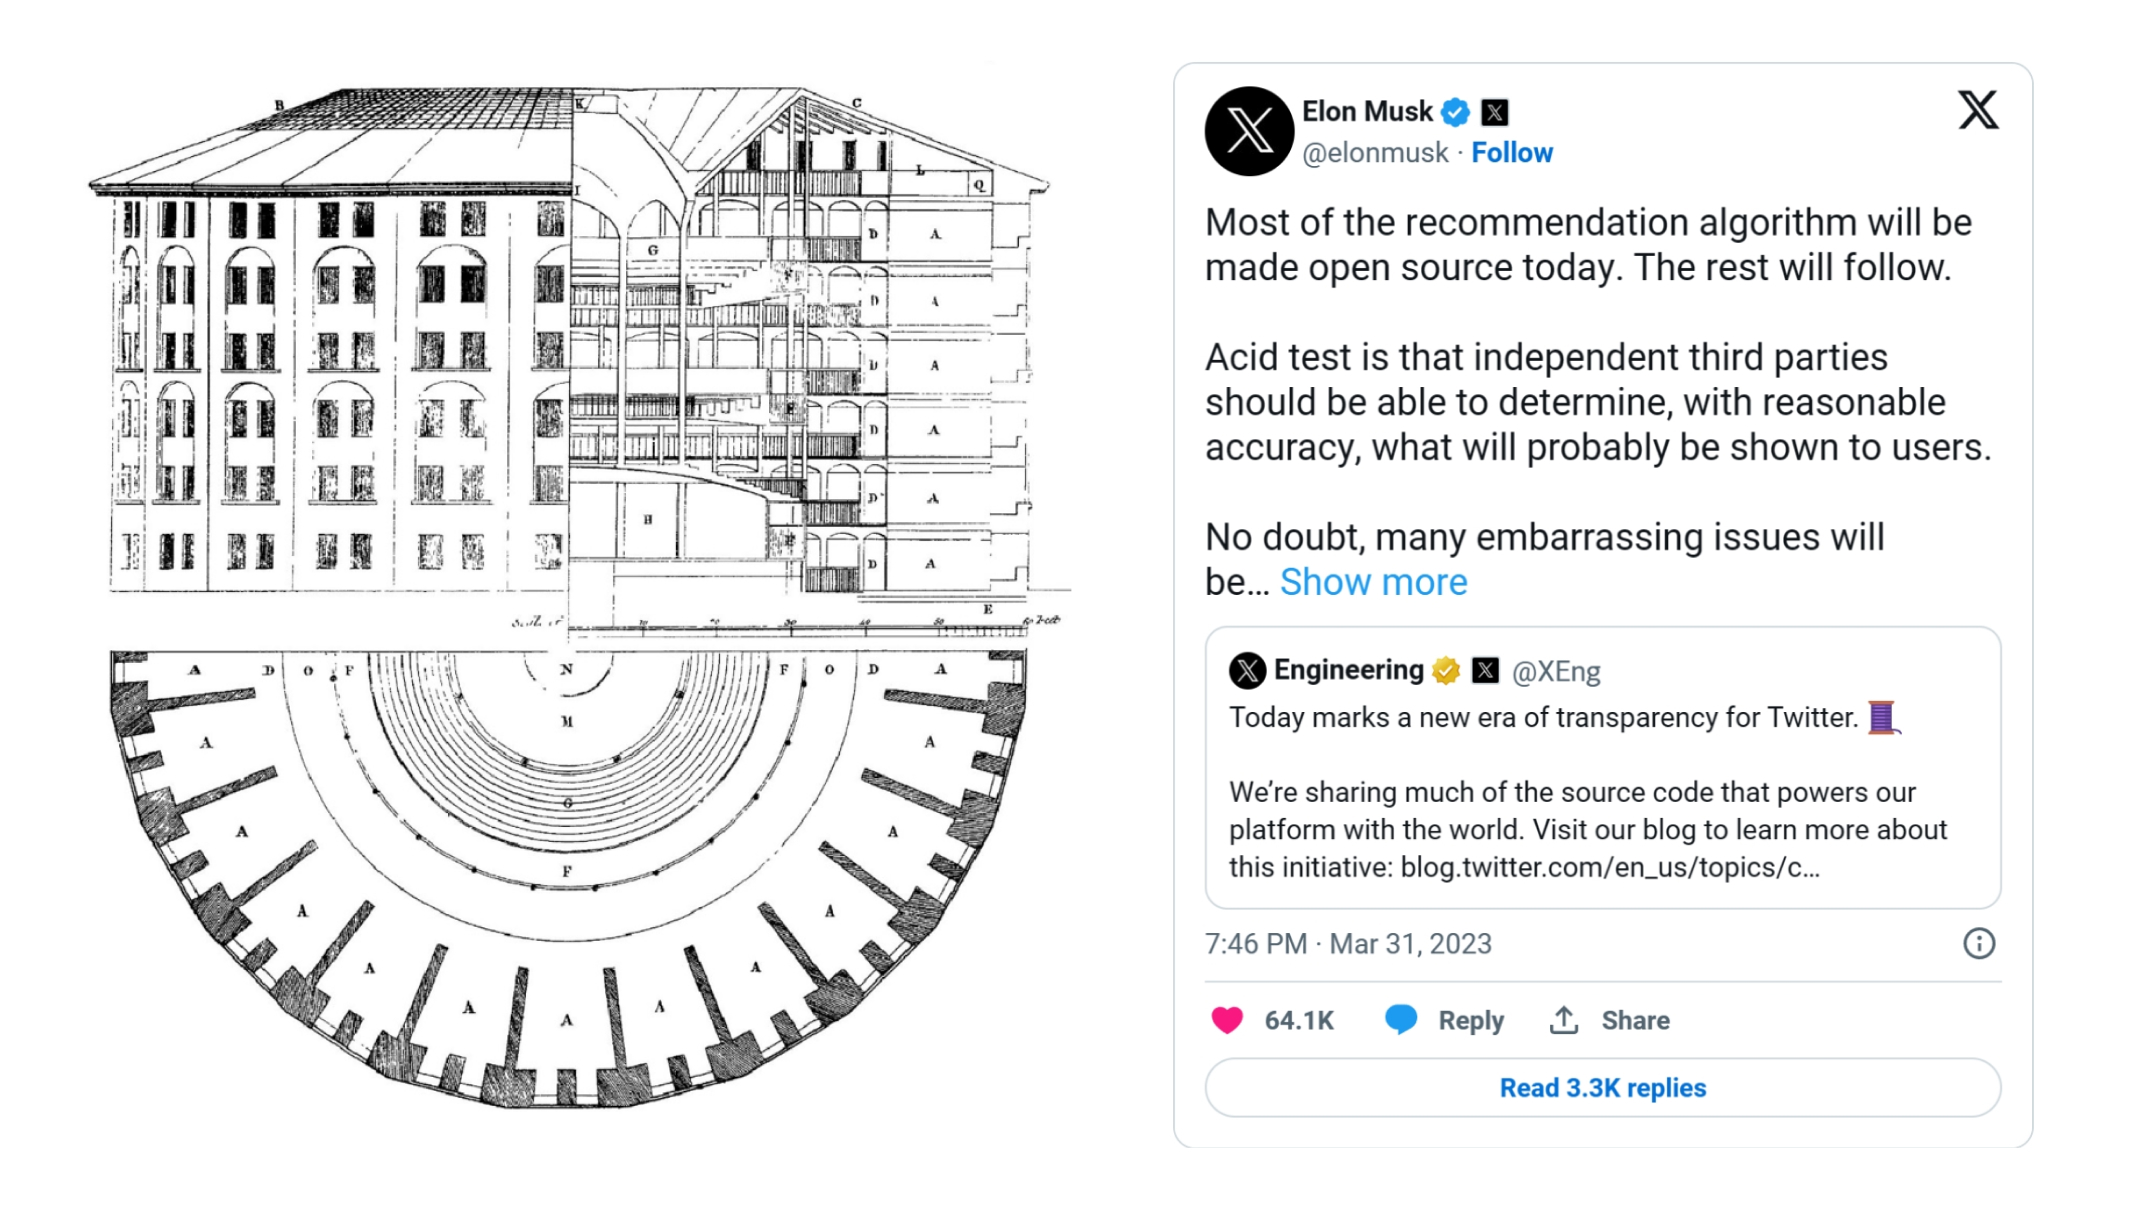The image size is (2130, 1212).
Task: Click the X affiliation badge beside Elon Musk
Action: [x=1495, y=112]
